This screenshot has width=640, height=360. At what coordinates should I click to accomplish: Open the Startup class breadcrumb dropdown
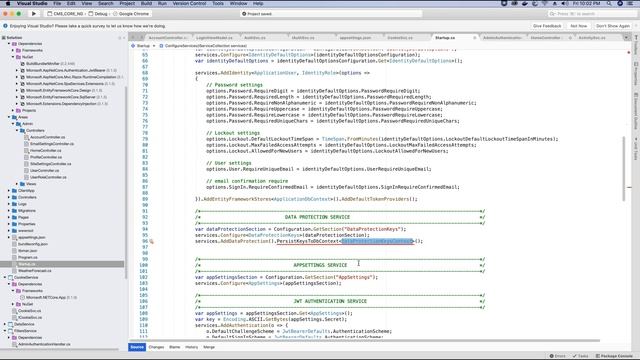click(x=144, y=46)
